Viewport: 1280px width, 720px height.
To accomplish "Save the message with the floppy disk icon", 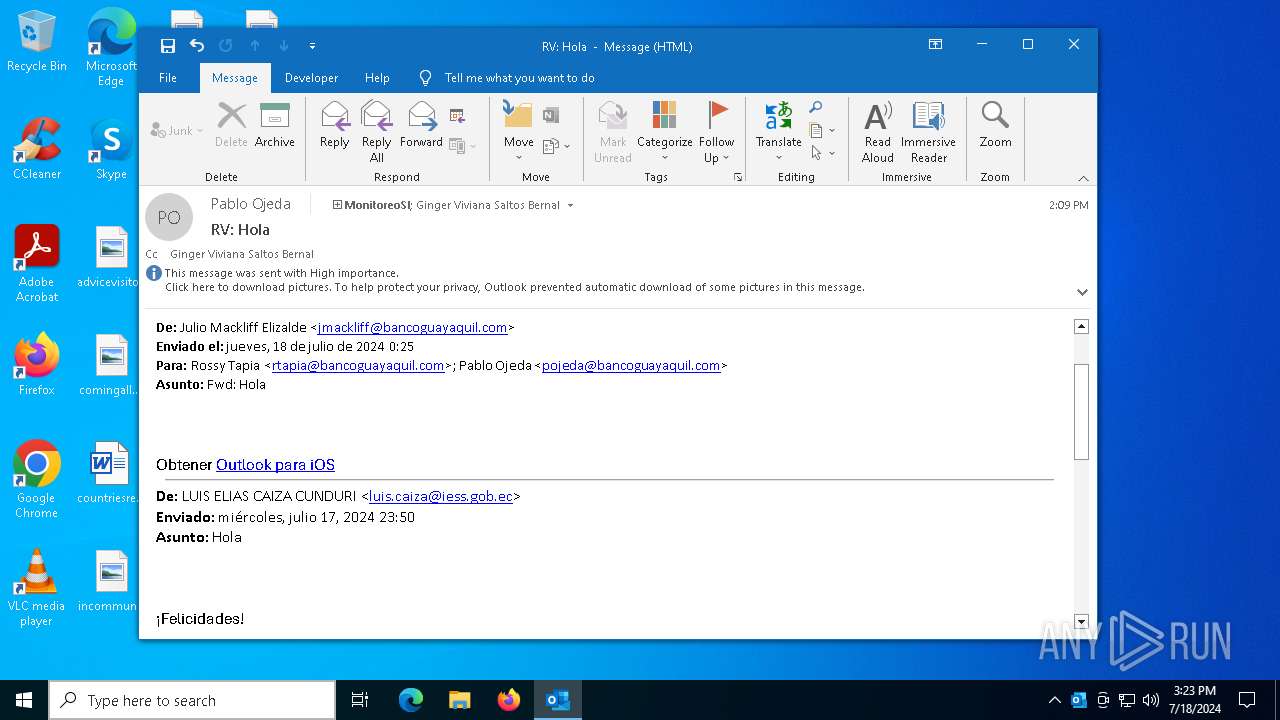I will point(168,46).
